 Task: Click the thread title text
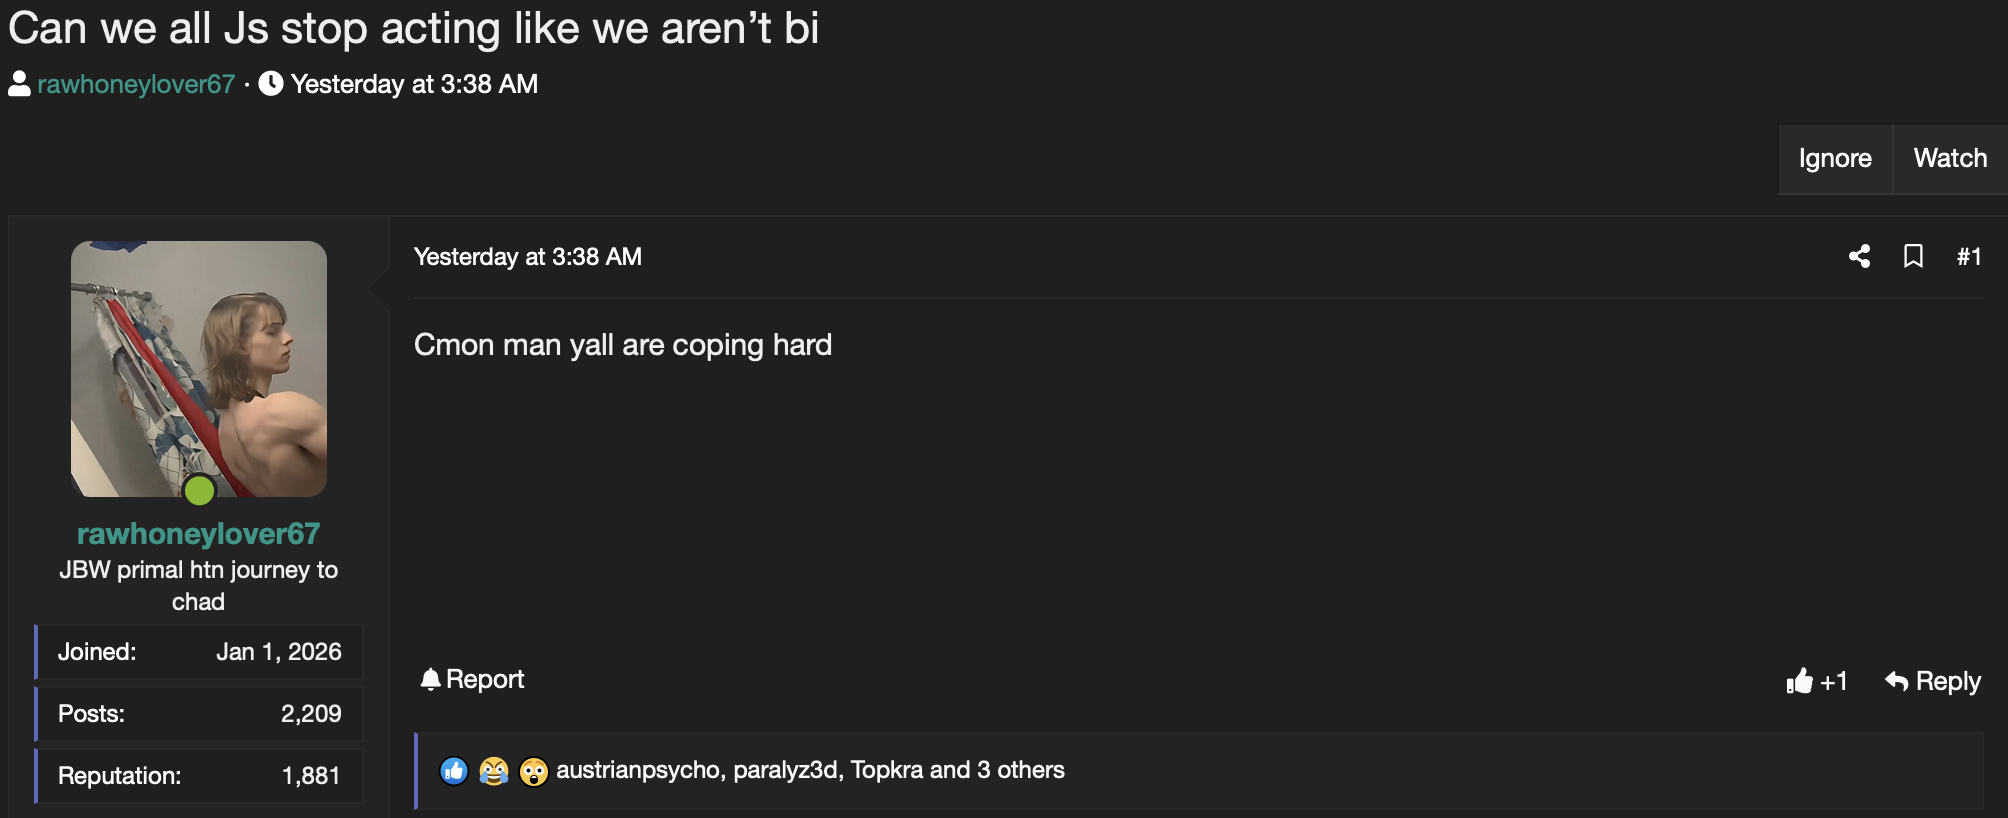(x=413, y=28)
